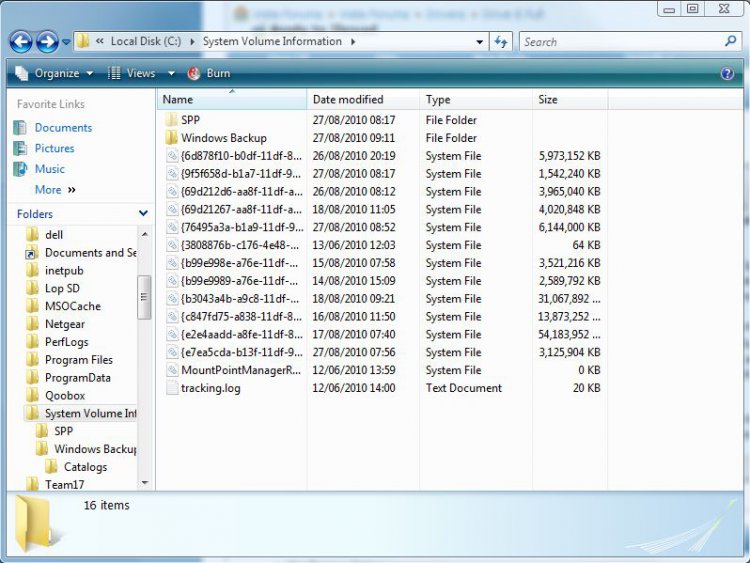Select file {b99e9989-a76e-11df-...
Viewport: 750px width, 563px height.
coord(240,281)
